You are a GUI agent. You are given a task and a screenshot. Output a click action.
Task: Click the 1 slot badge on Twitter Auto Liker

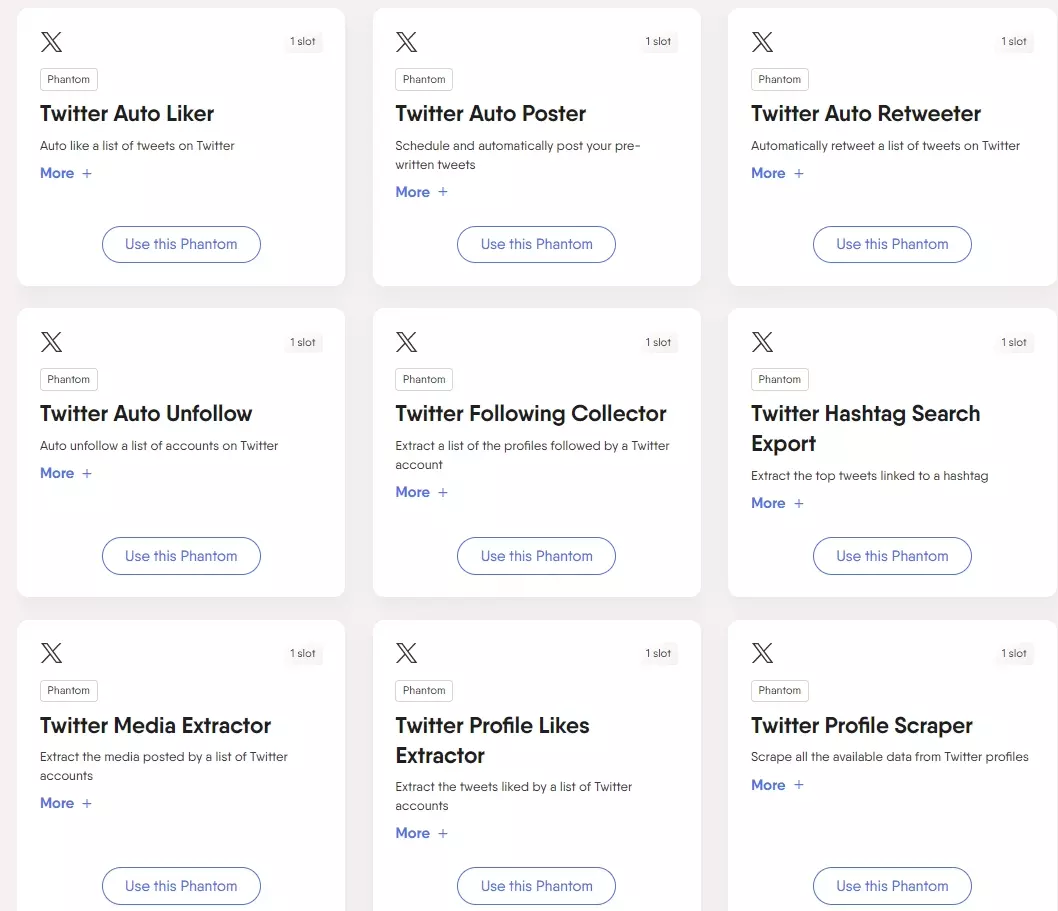point(303,42)
